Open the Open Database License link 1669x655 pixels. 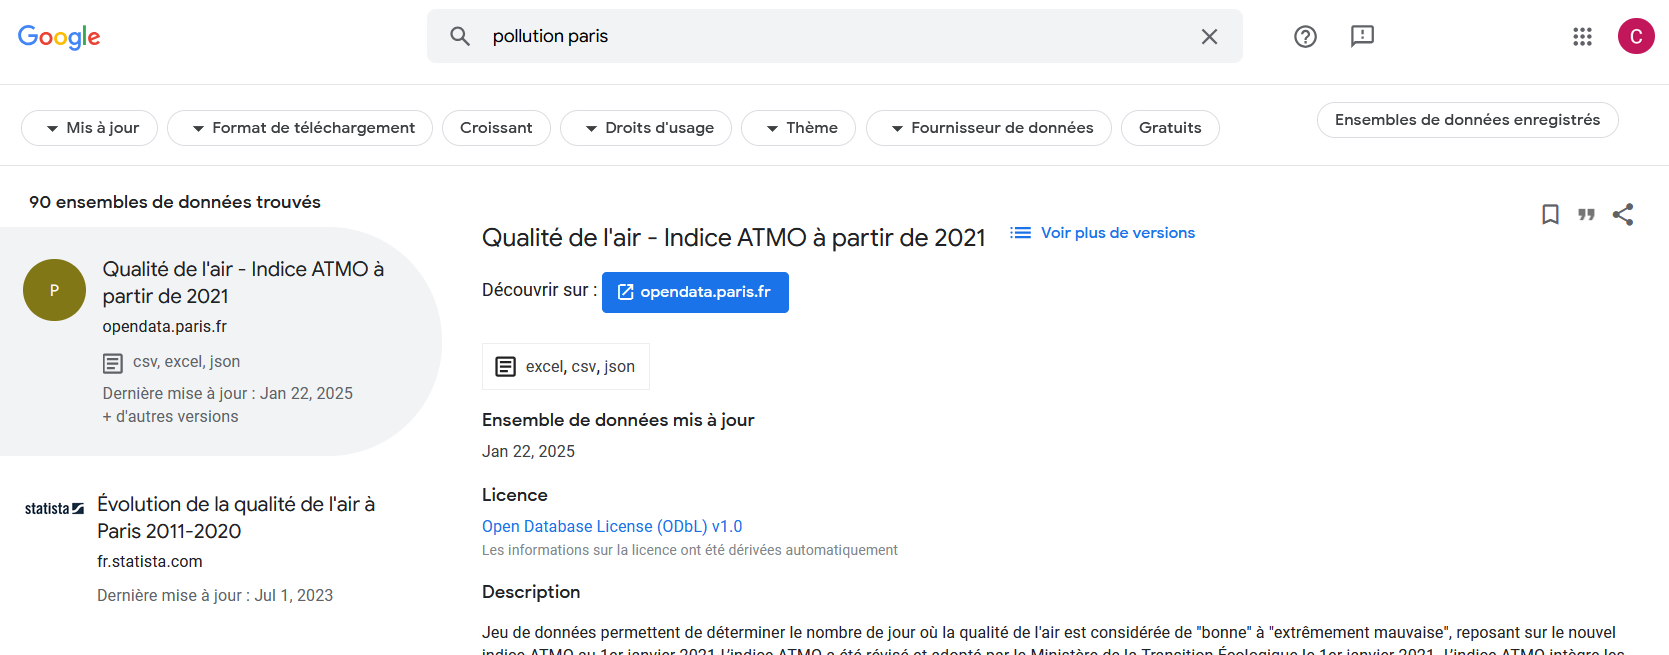[x=612, y=527]
